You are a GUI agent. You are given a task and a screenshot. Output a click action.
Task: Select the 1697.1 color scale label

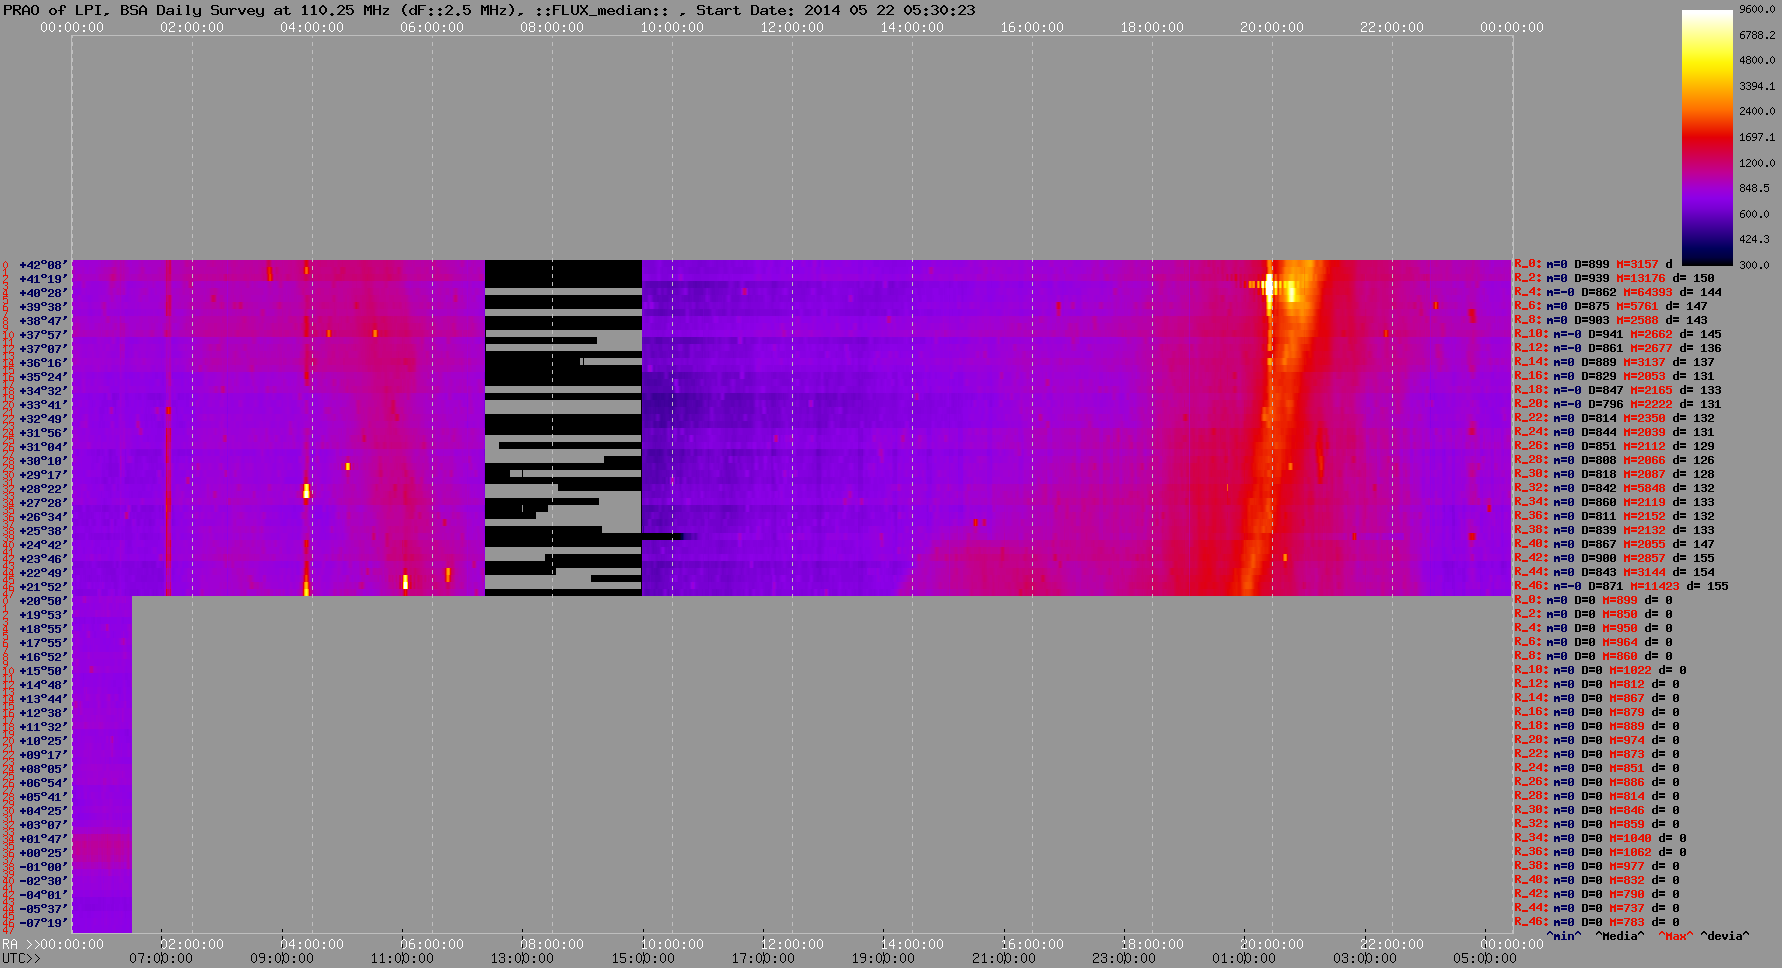[x=1757, y=137]
